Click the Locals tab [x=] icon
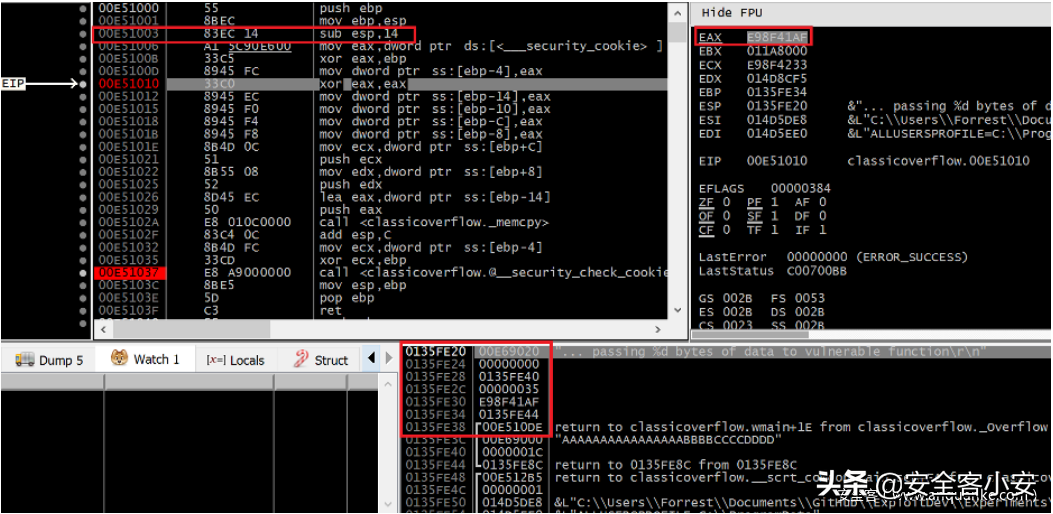The image size is (1053, 514). pyautogui.click(x=215, y=360)
